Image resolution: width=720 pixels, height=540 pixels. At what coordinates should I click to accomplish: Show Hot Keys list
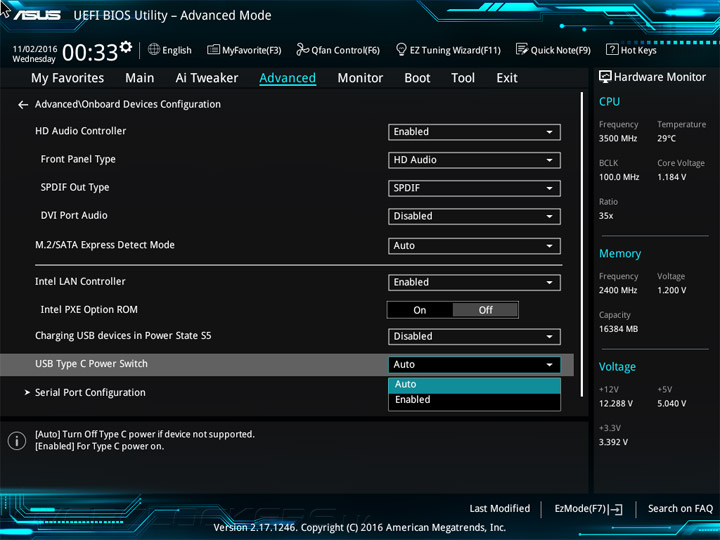tap(639, 50)
